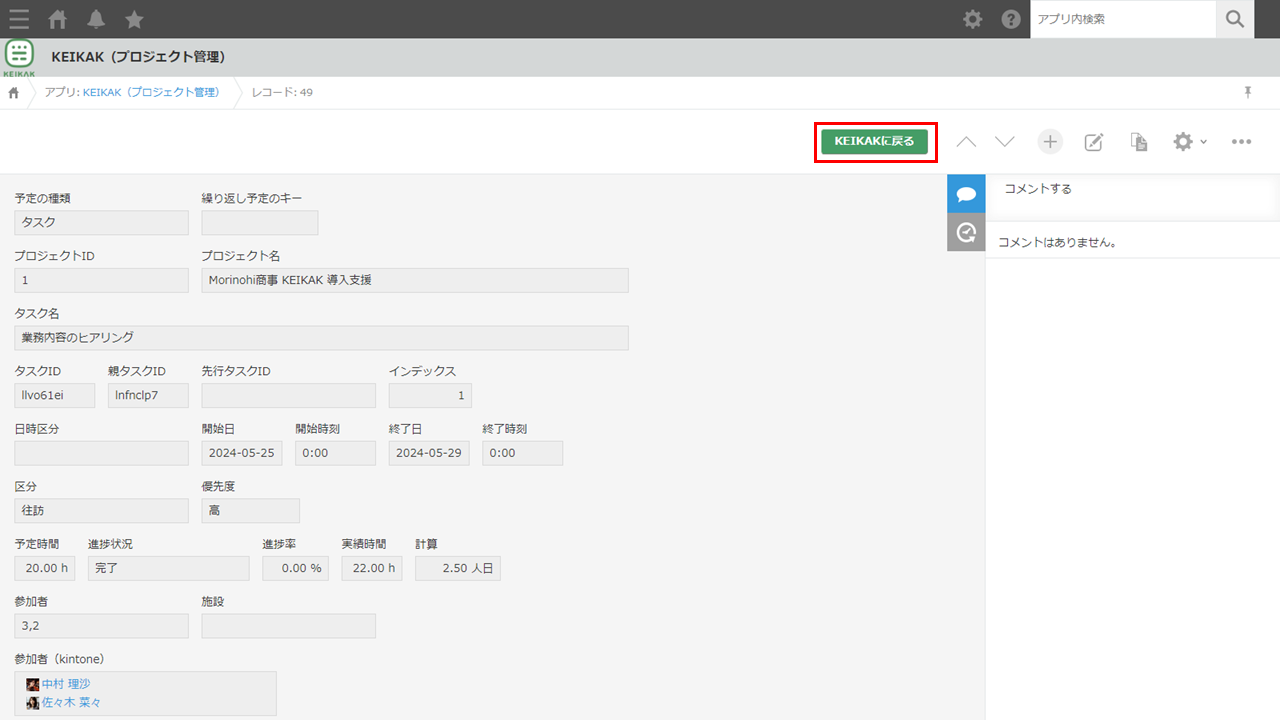Screen dimensions: 1280x720
Task: Open 佐々木 菜々 user link
Action: coord(72,702)
